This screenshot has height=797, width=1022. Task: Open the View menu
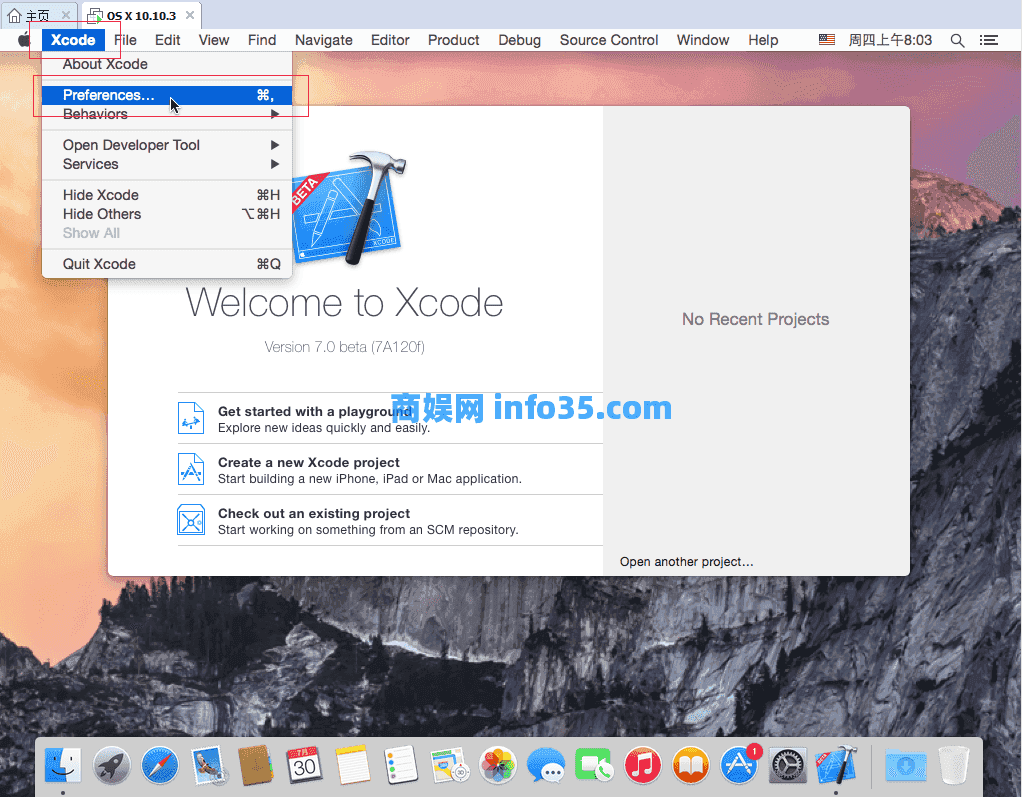coord(214,40)
